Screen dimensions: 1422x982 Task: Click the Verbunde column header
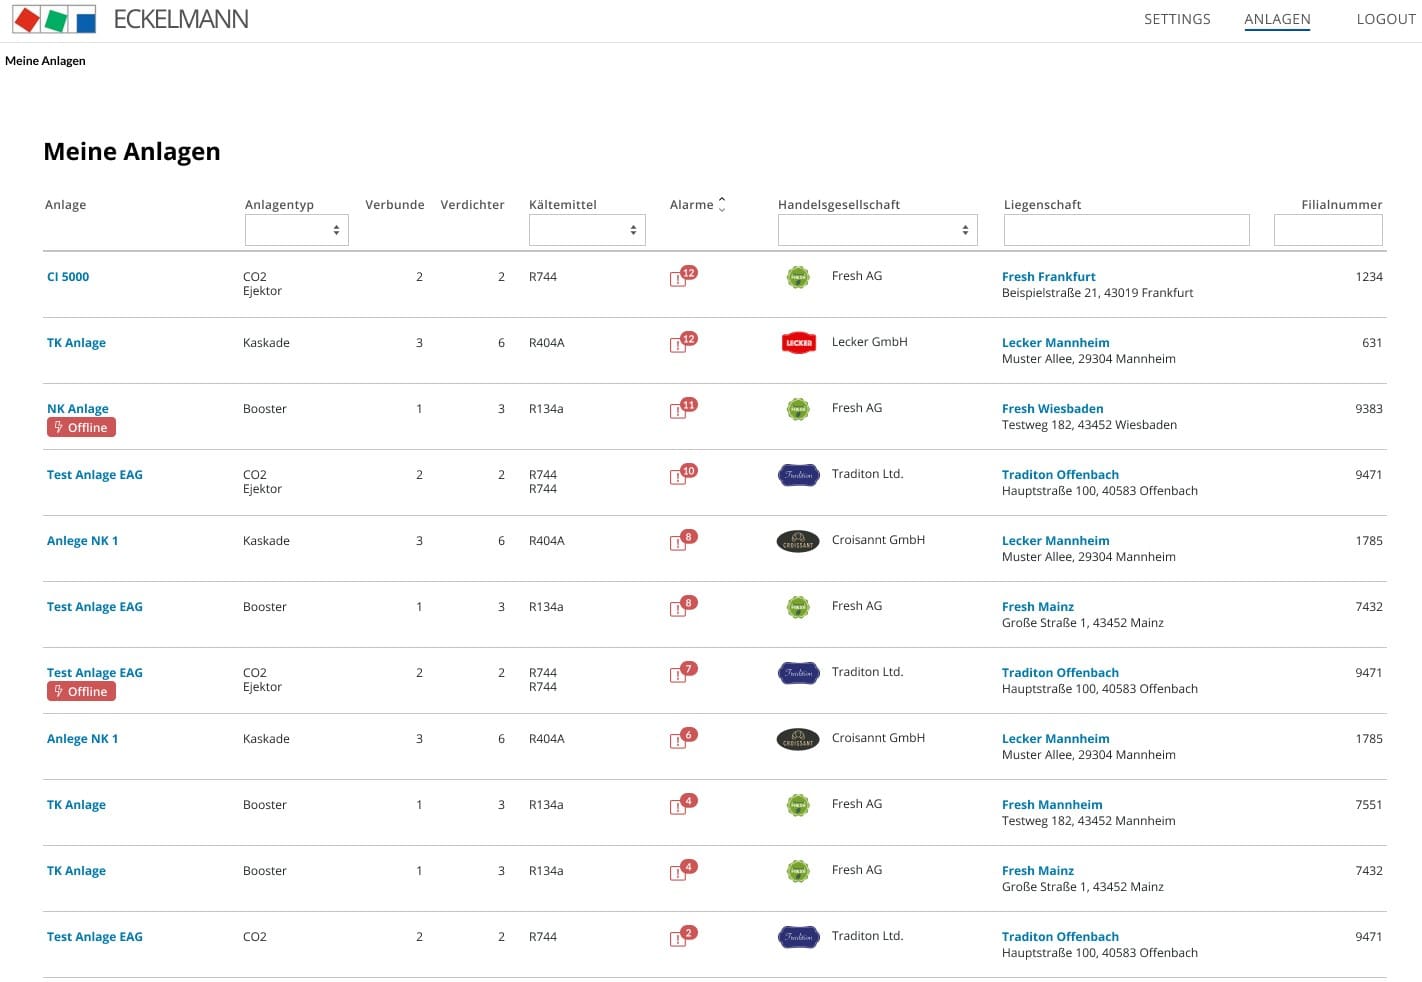click(x=395, y=205)
